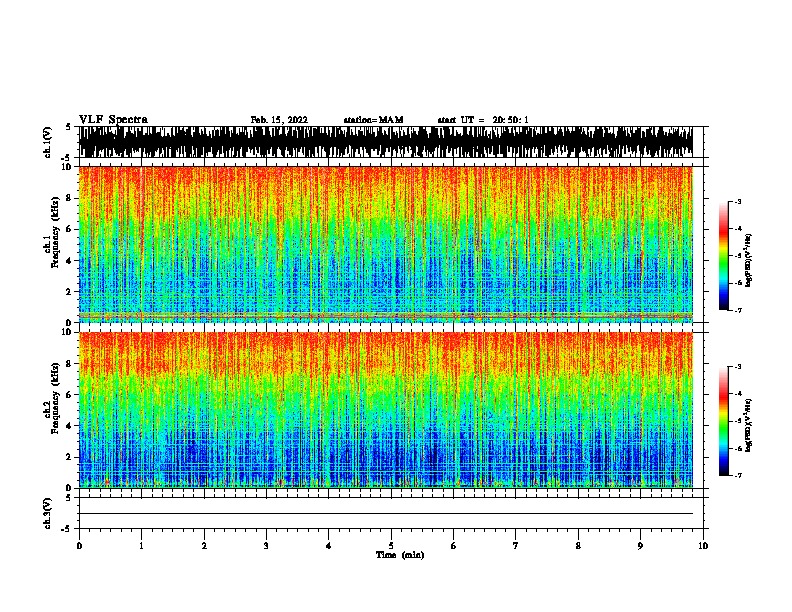Click the "-7" label on ch.2 color bar
Image resolution: width=792 pixels, height=612 pixels.
(x=737, y=476)
